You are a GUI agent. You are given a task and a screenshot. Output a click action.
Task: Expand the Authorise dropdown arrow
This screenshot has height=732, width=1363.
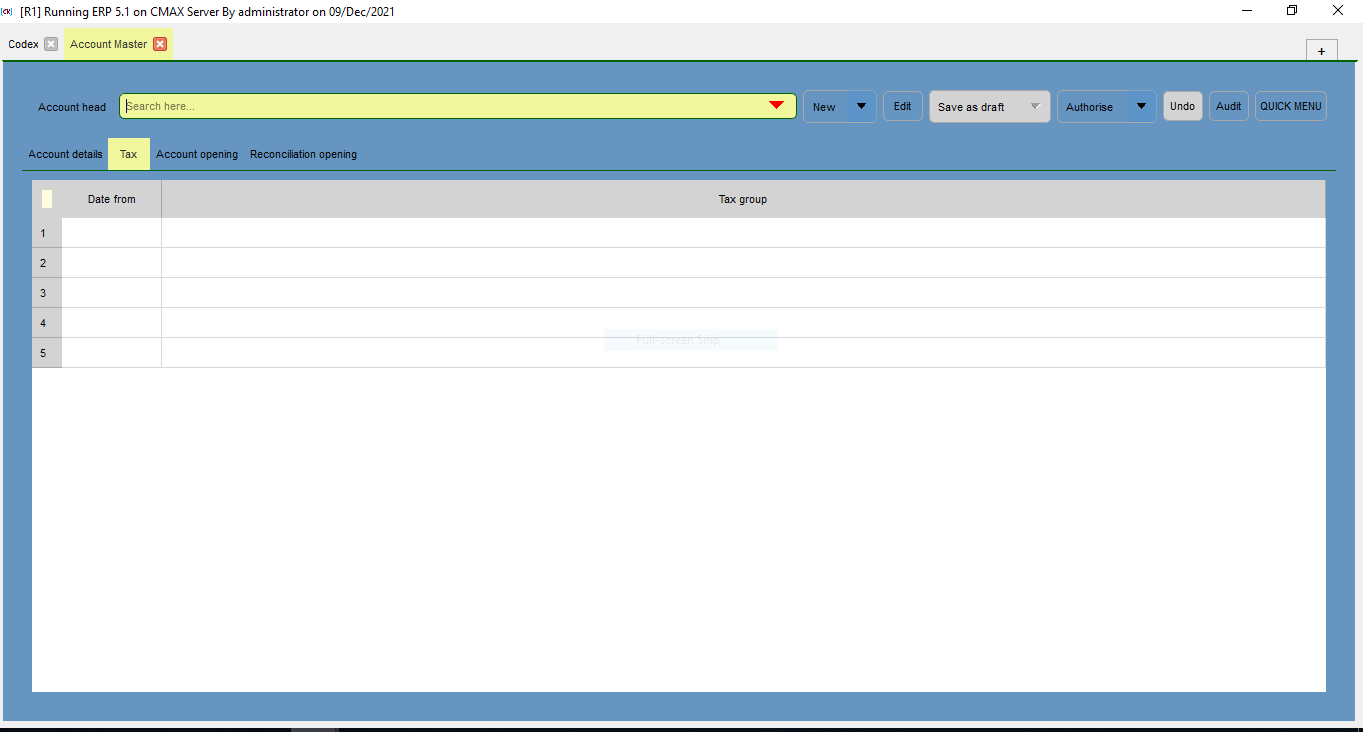(1140, 105)
